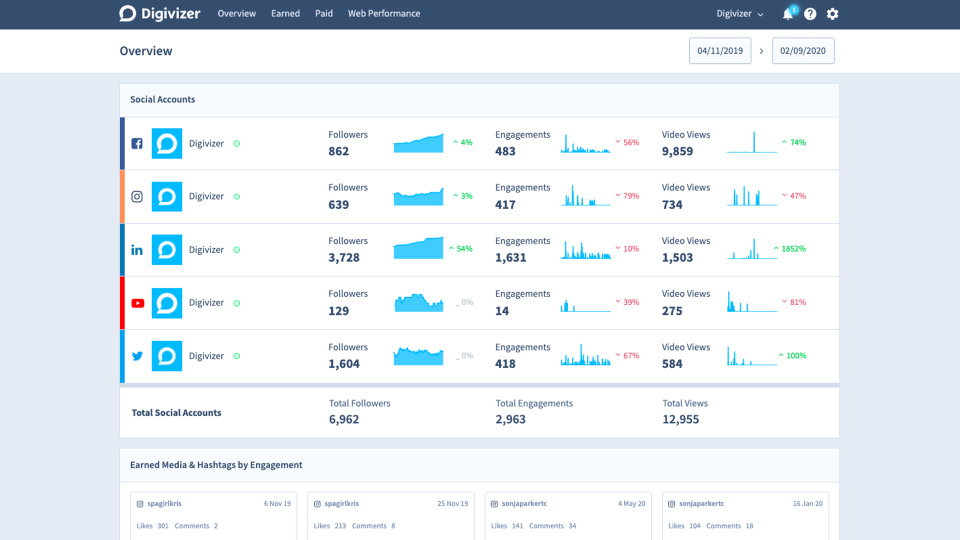Click green status dot in Twitter row

(237, 356)
